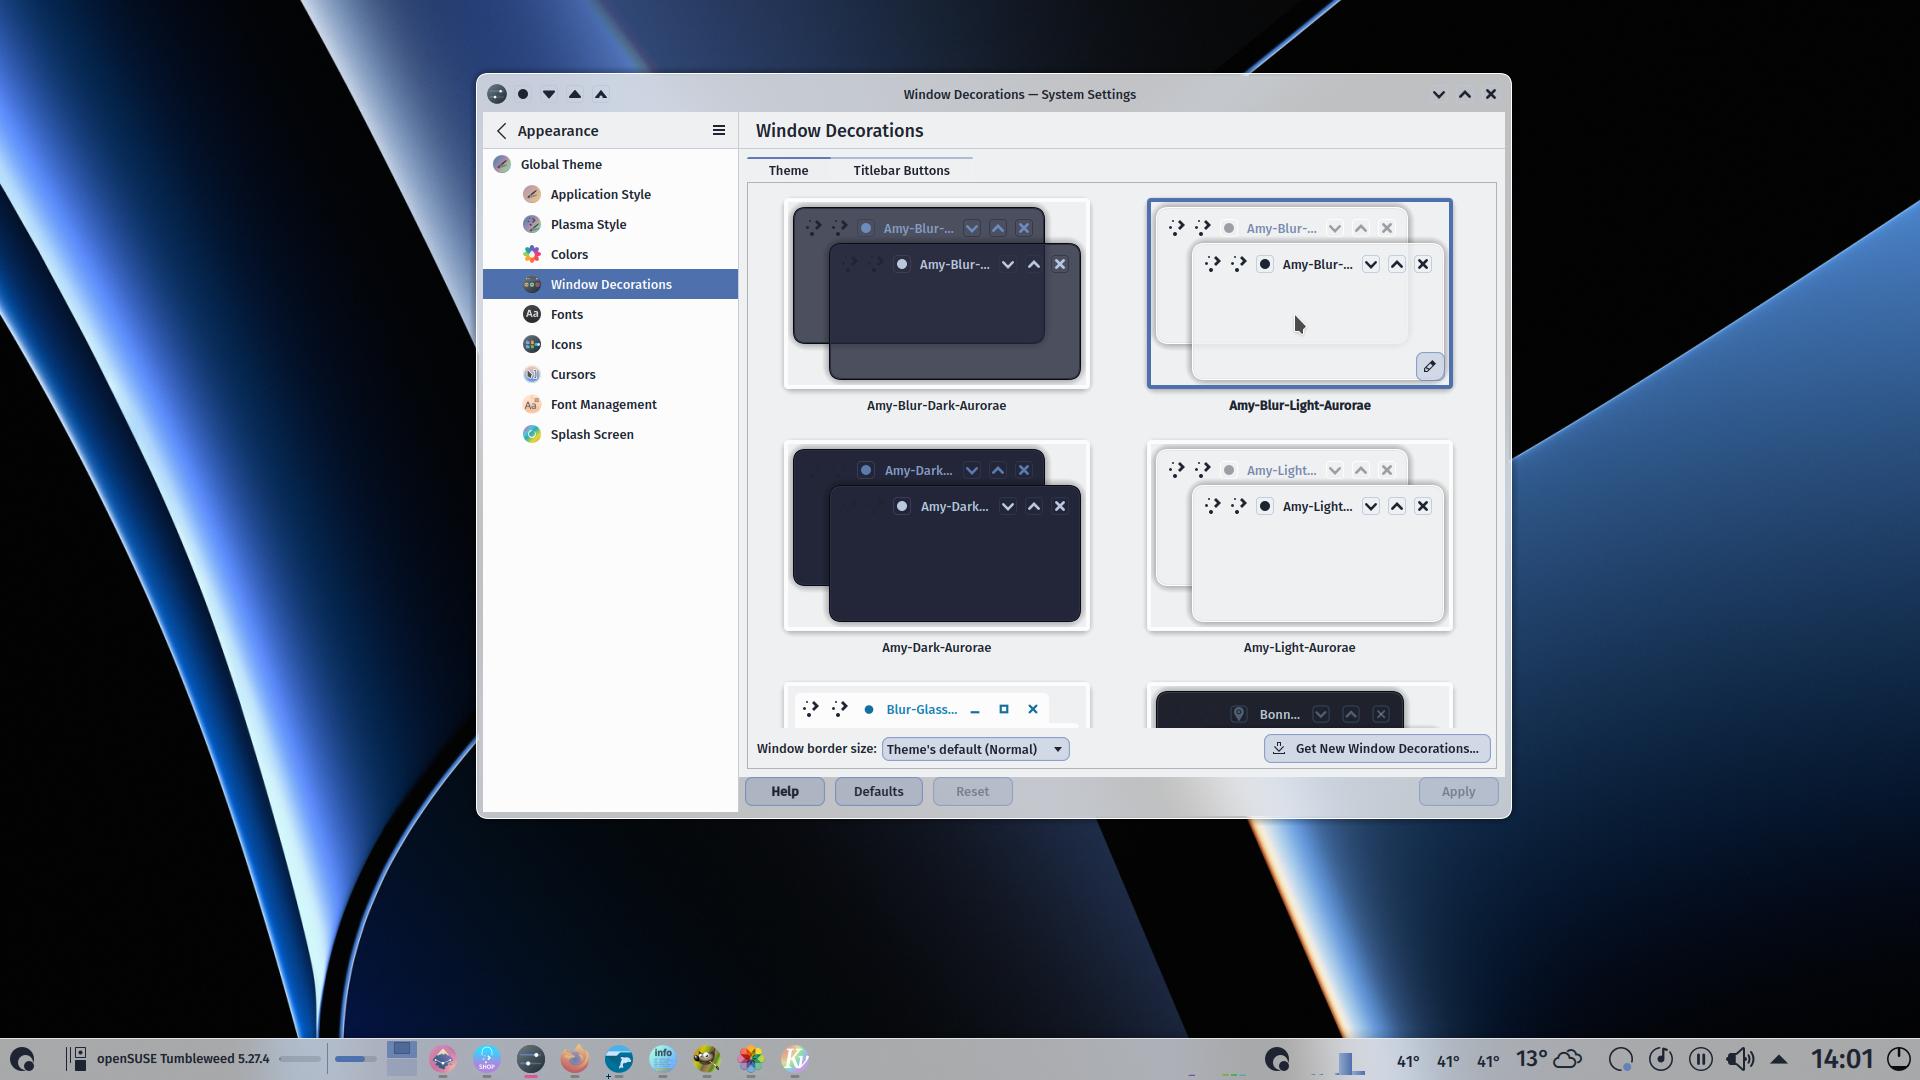Select the Amy-Light-Aurorae theme thumbnail
The image size is (1920, 1080).
click(x=1299, y=536)
